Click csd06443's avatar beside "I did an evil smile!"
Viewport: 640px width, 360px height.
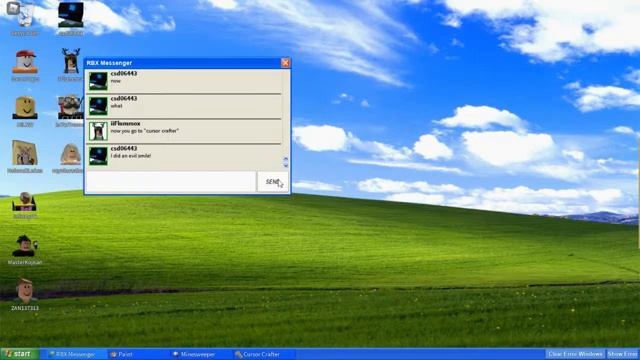pyautogui.click(x=98, y=156)
